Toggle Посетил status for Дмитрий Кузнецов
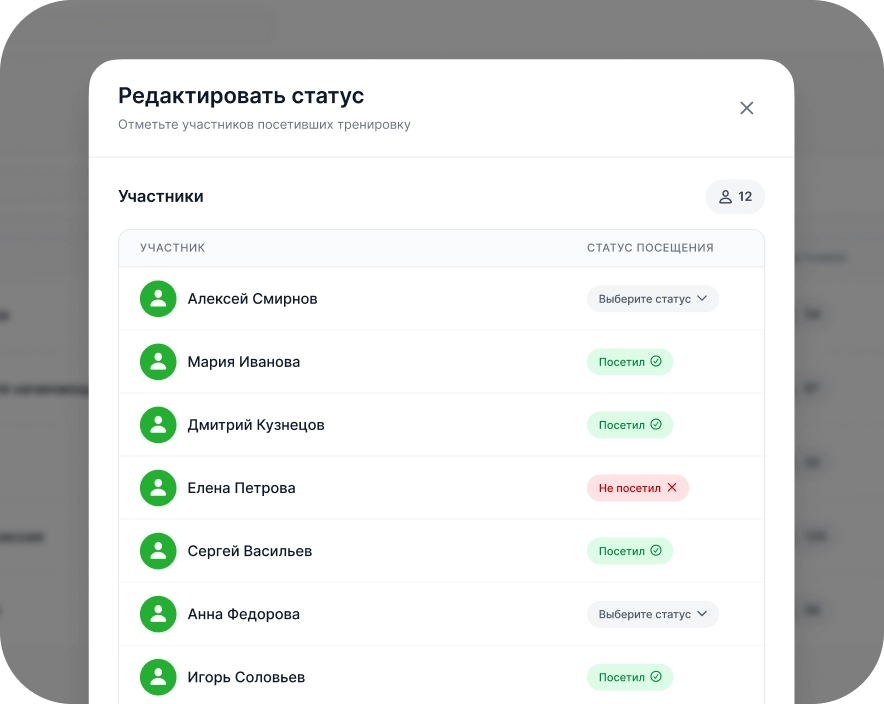884x704 pixels. coord(630,425)
